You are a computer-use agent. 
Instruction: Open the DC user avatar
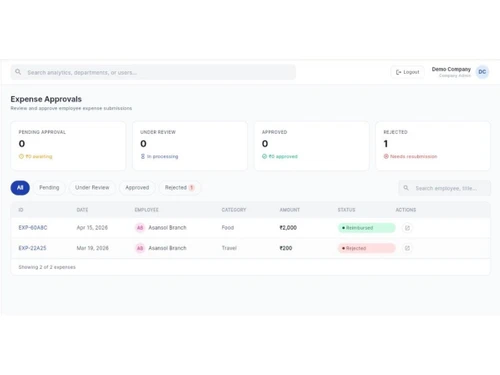[x=482, y=72]
